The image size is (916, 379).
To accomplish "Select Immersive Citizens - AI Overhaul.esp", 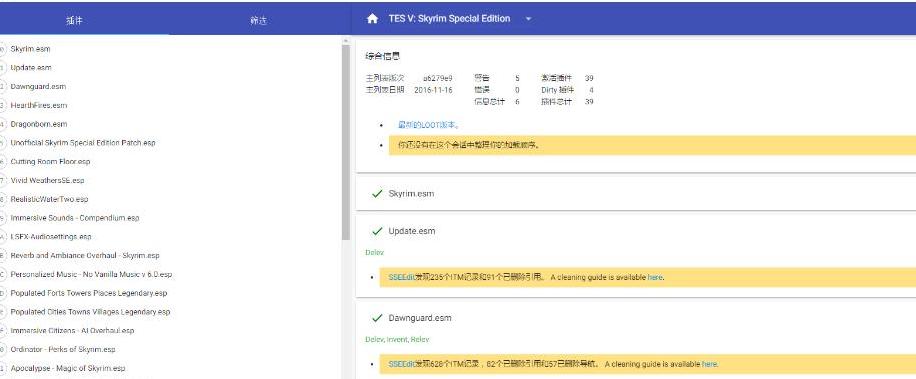I will click(x=72, y=331).
